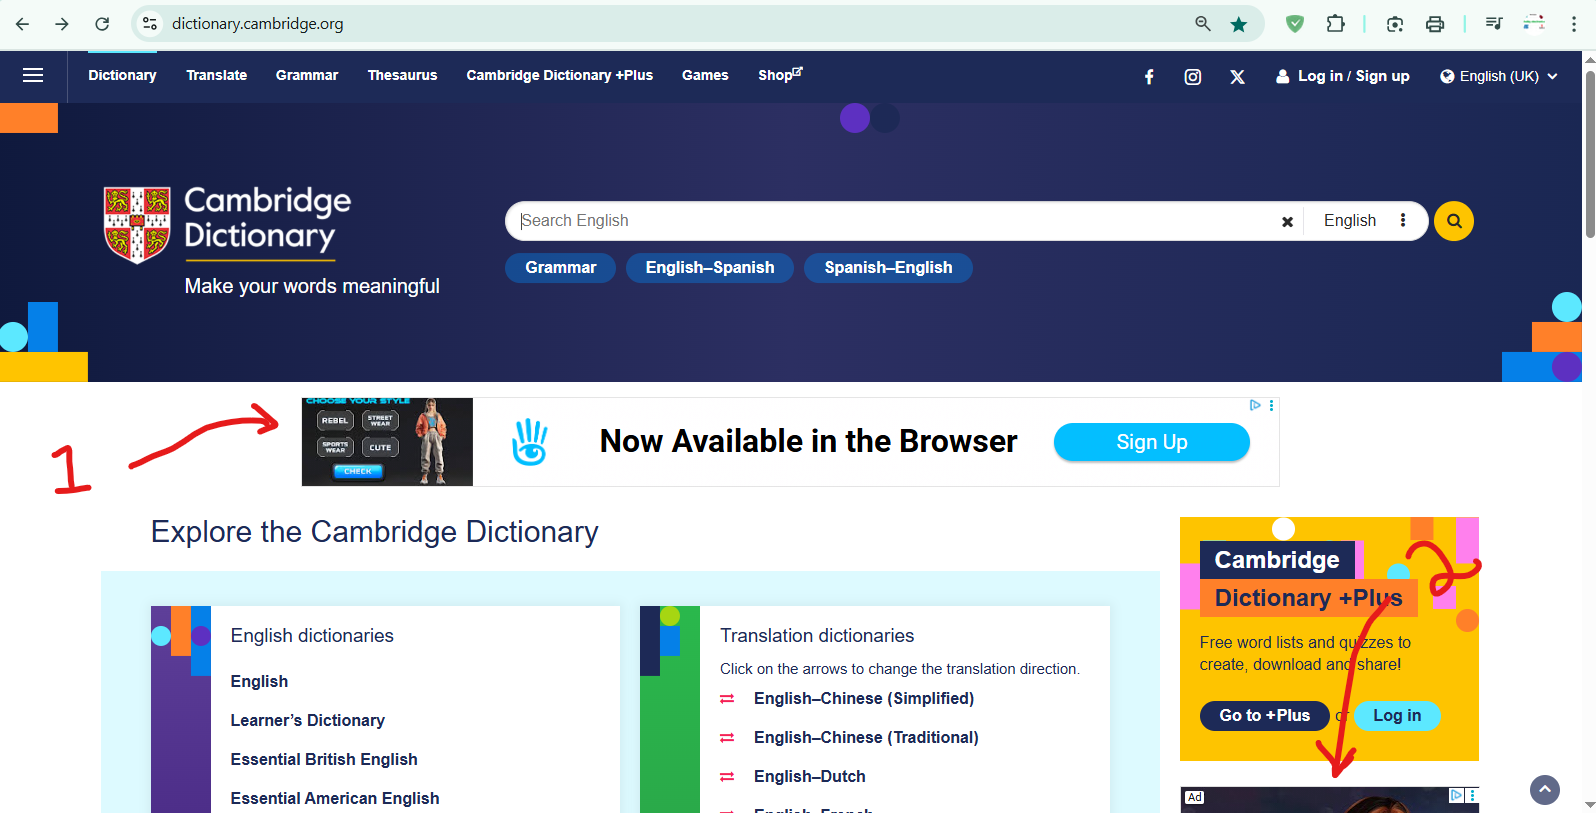Select the English–Spanish pill button

pos(710,268)
